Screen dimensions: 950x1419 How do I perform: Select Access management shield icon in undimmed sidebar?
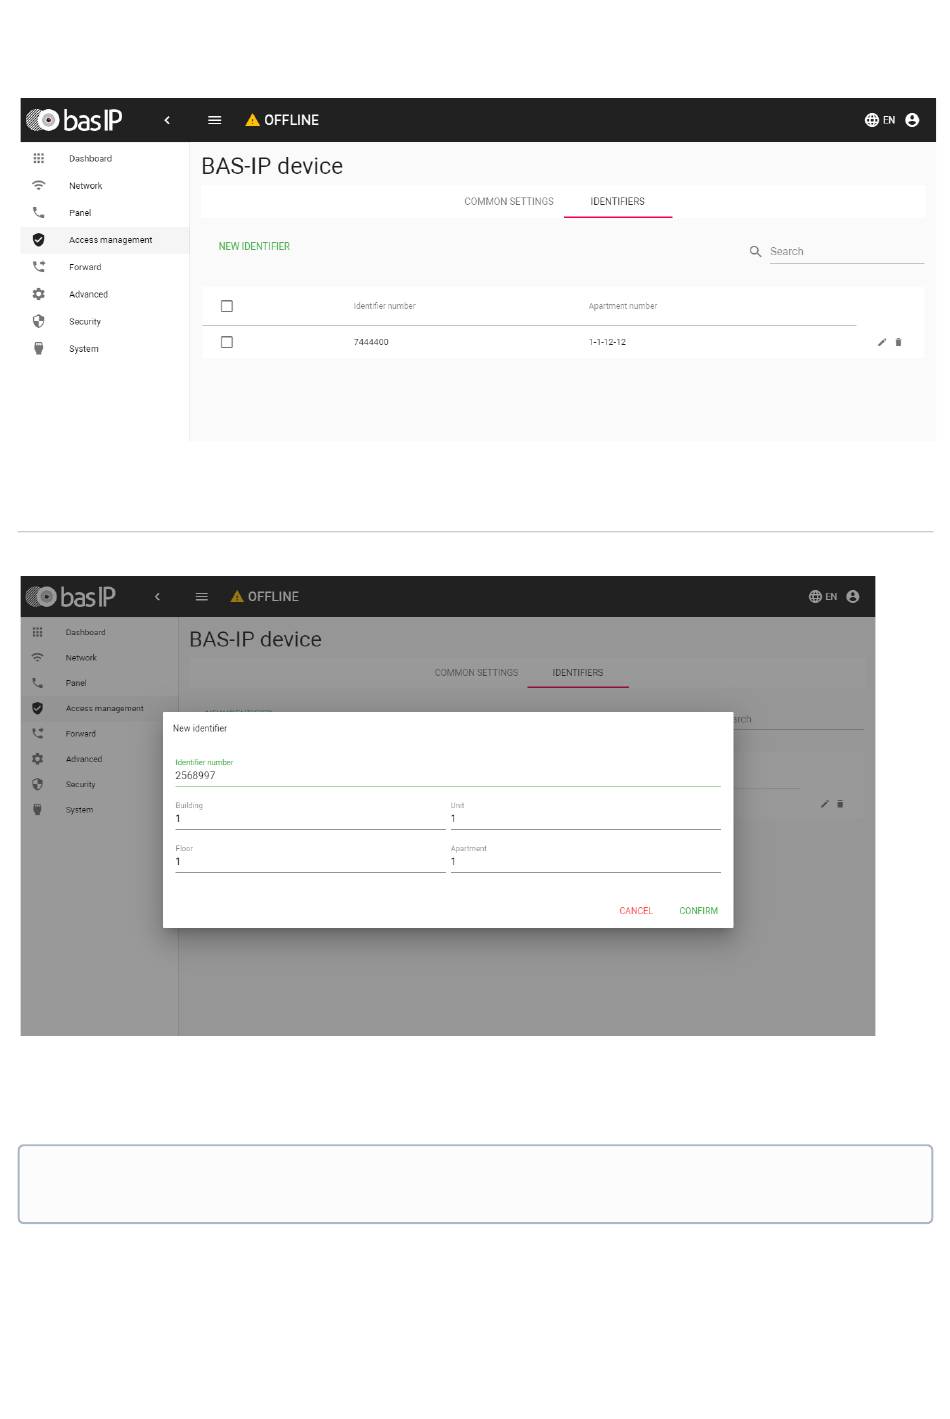click(39, 240)
